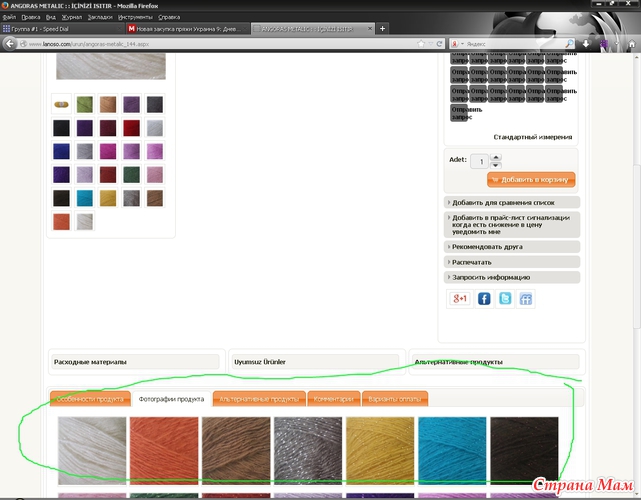This screenshot has width=641, height=500.
Task: Select the magenta pink color swatch
Action: click(108, 151)
